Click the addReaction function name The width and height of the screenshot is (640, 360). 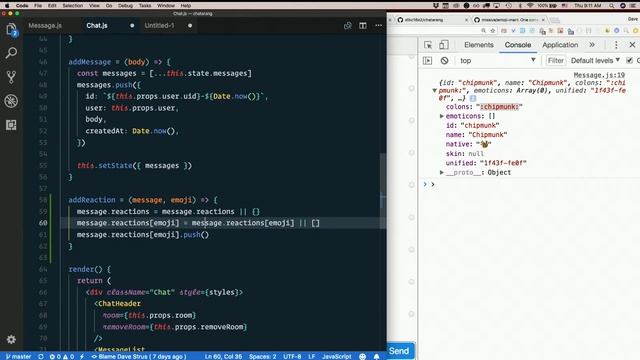(x=92, y=200)
